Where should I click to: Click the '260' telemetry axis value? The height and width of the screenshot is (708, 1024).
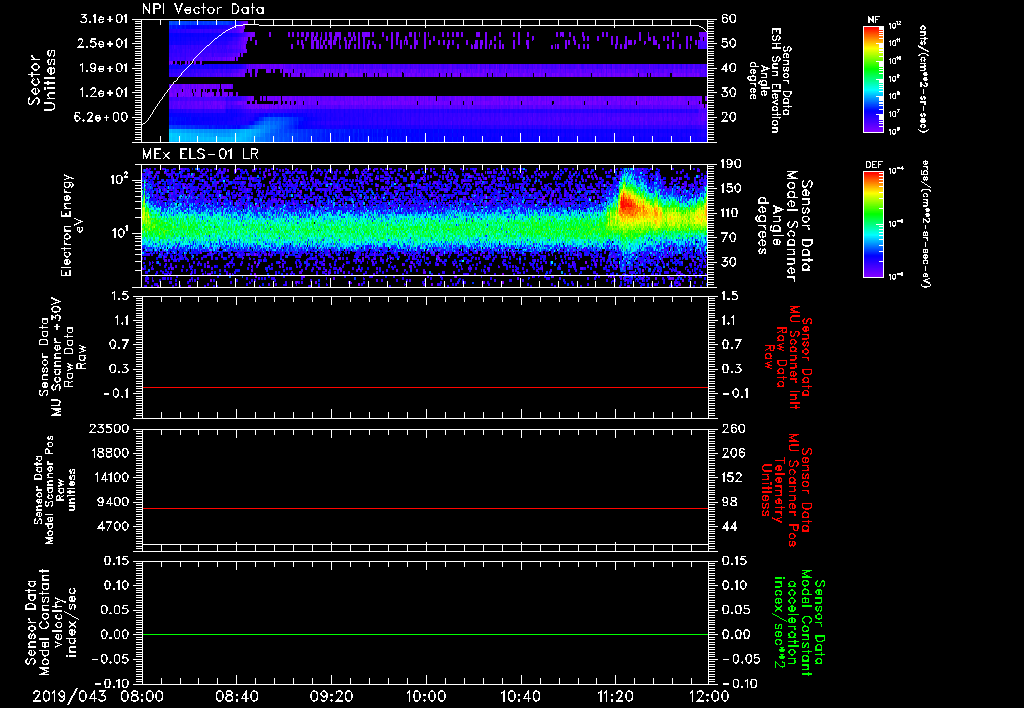tap(733, 428)
